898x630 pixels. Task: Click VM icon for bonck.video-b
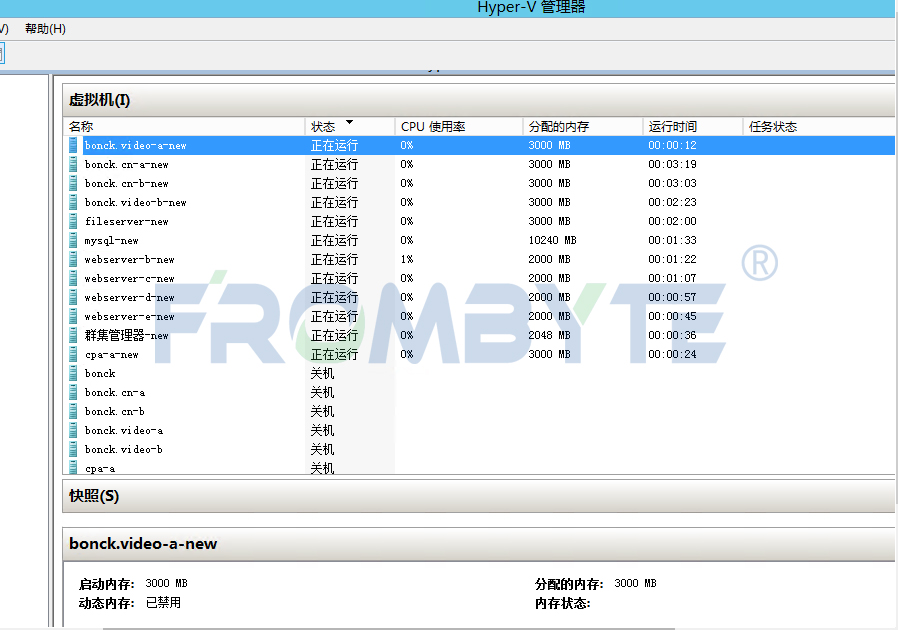[73, 449]
